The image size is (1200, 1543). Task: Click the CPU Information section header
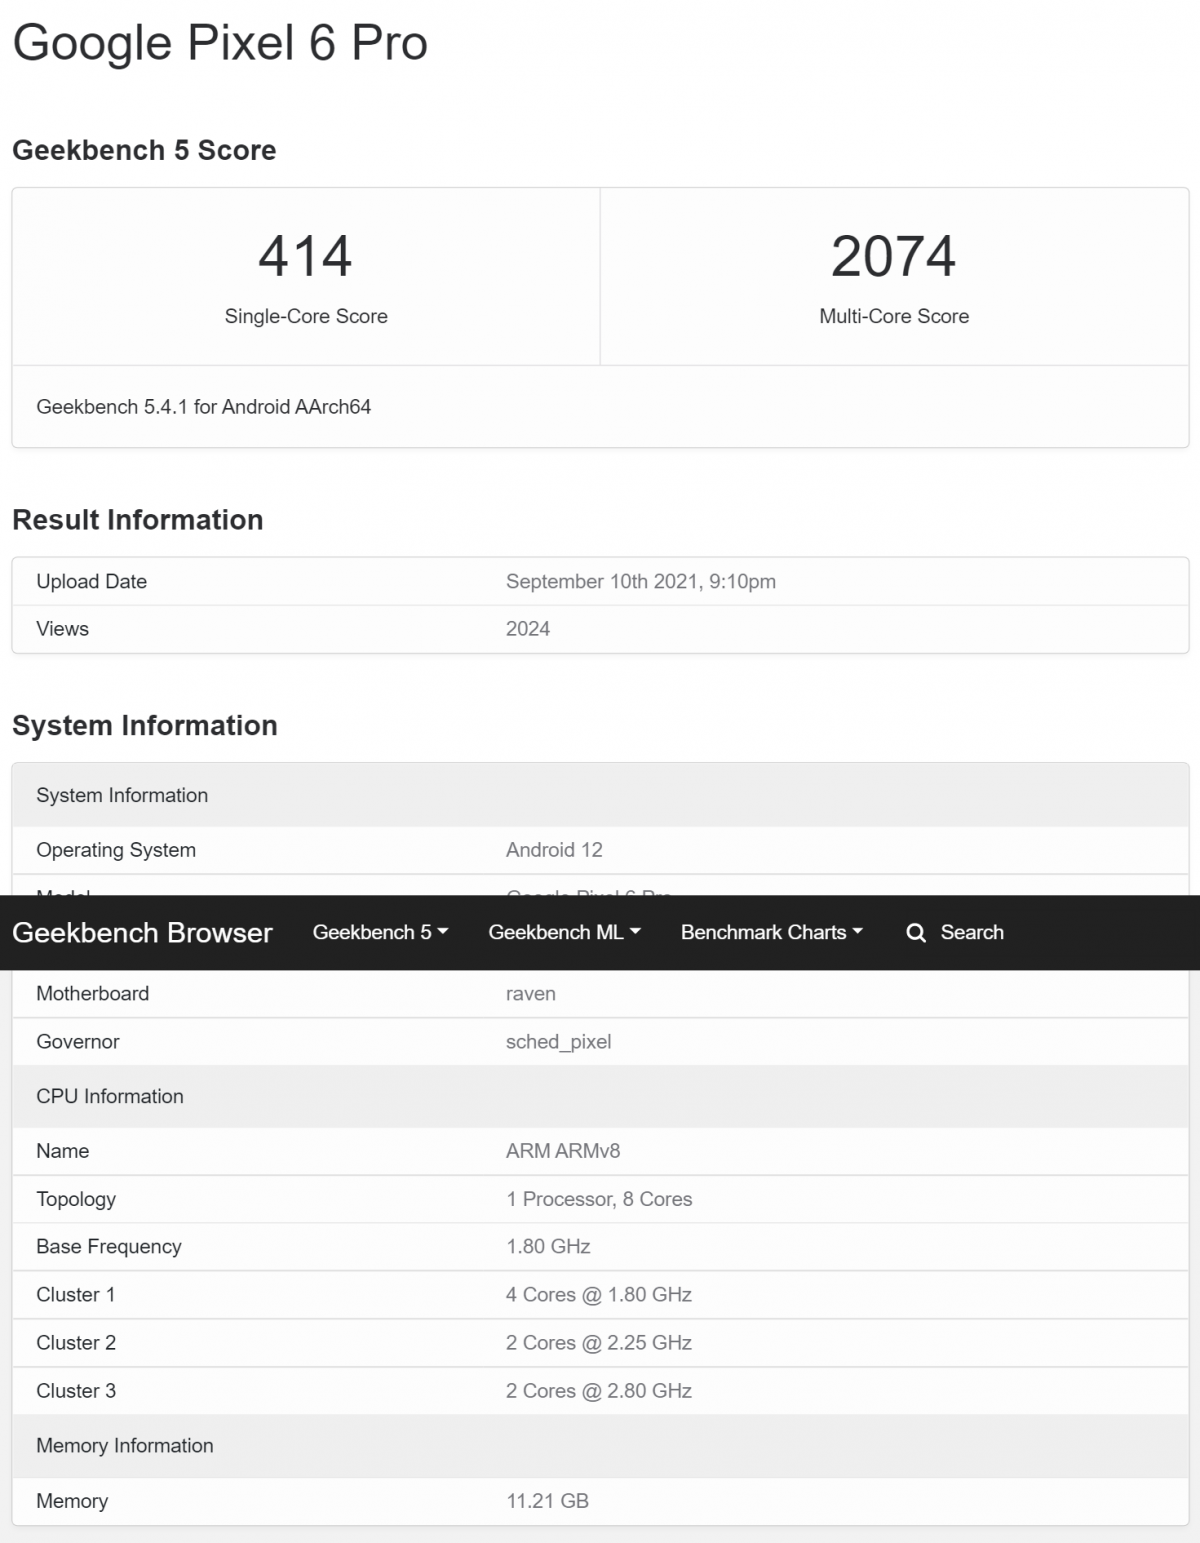click(x=110, y=1096)
